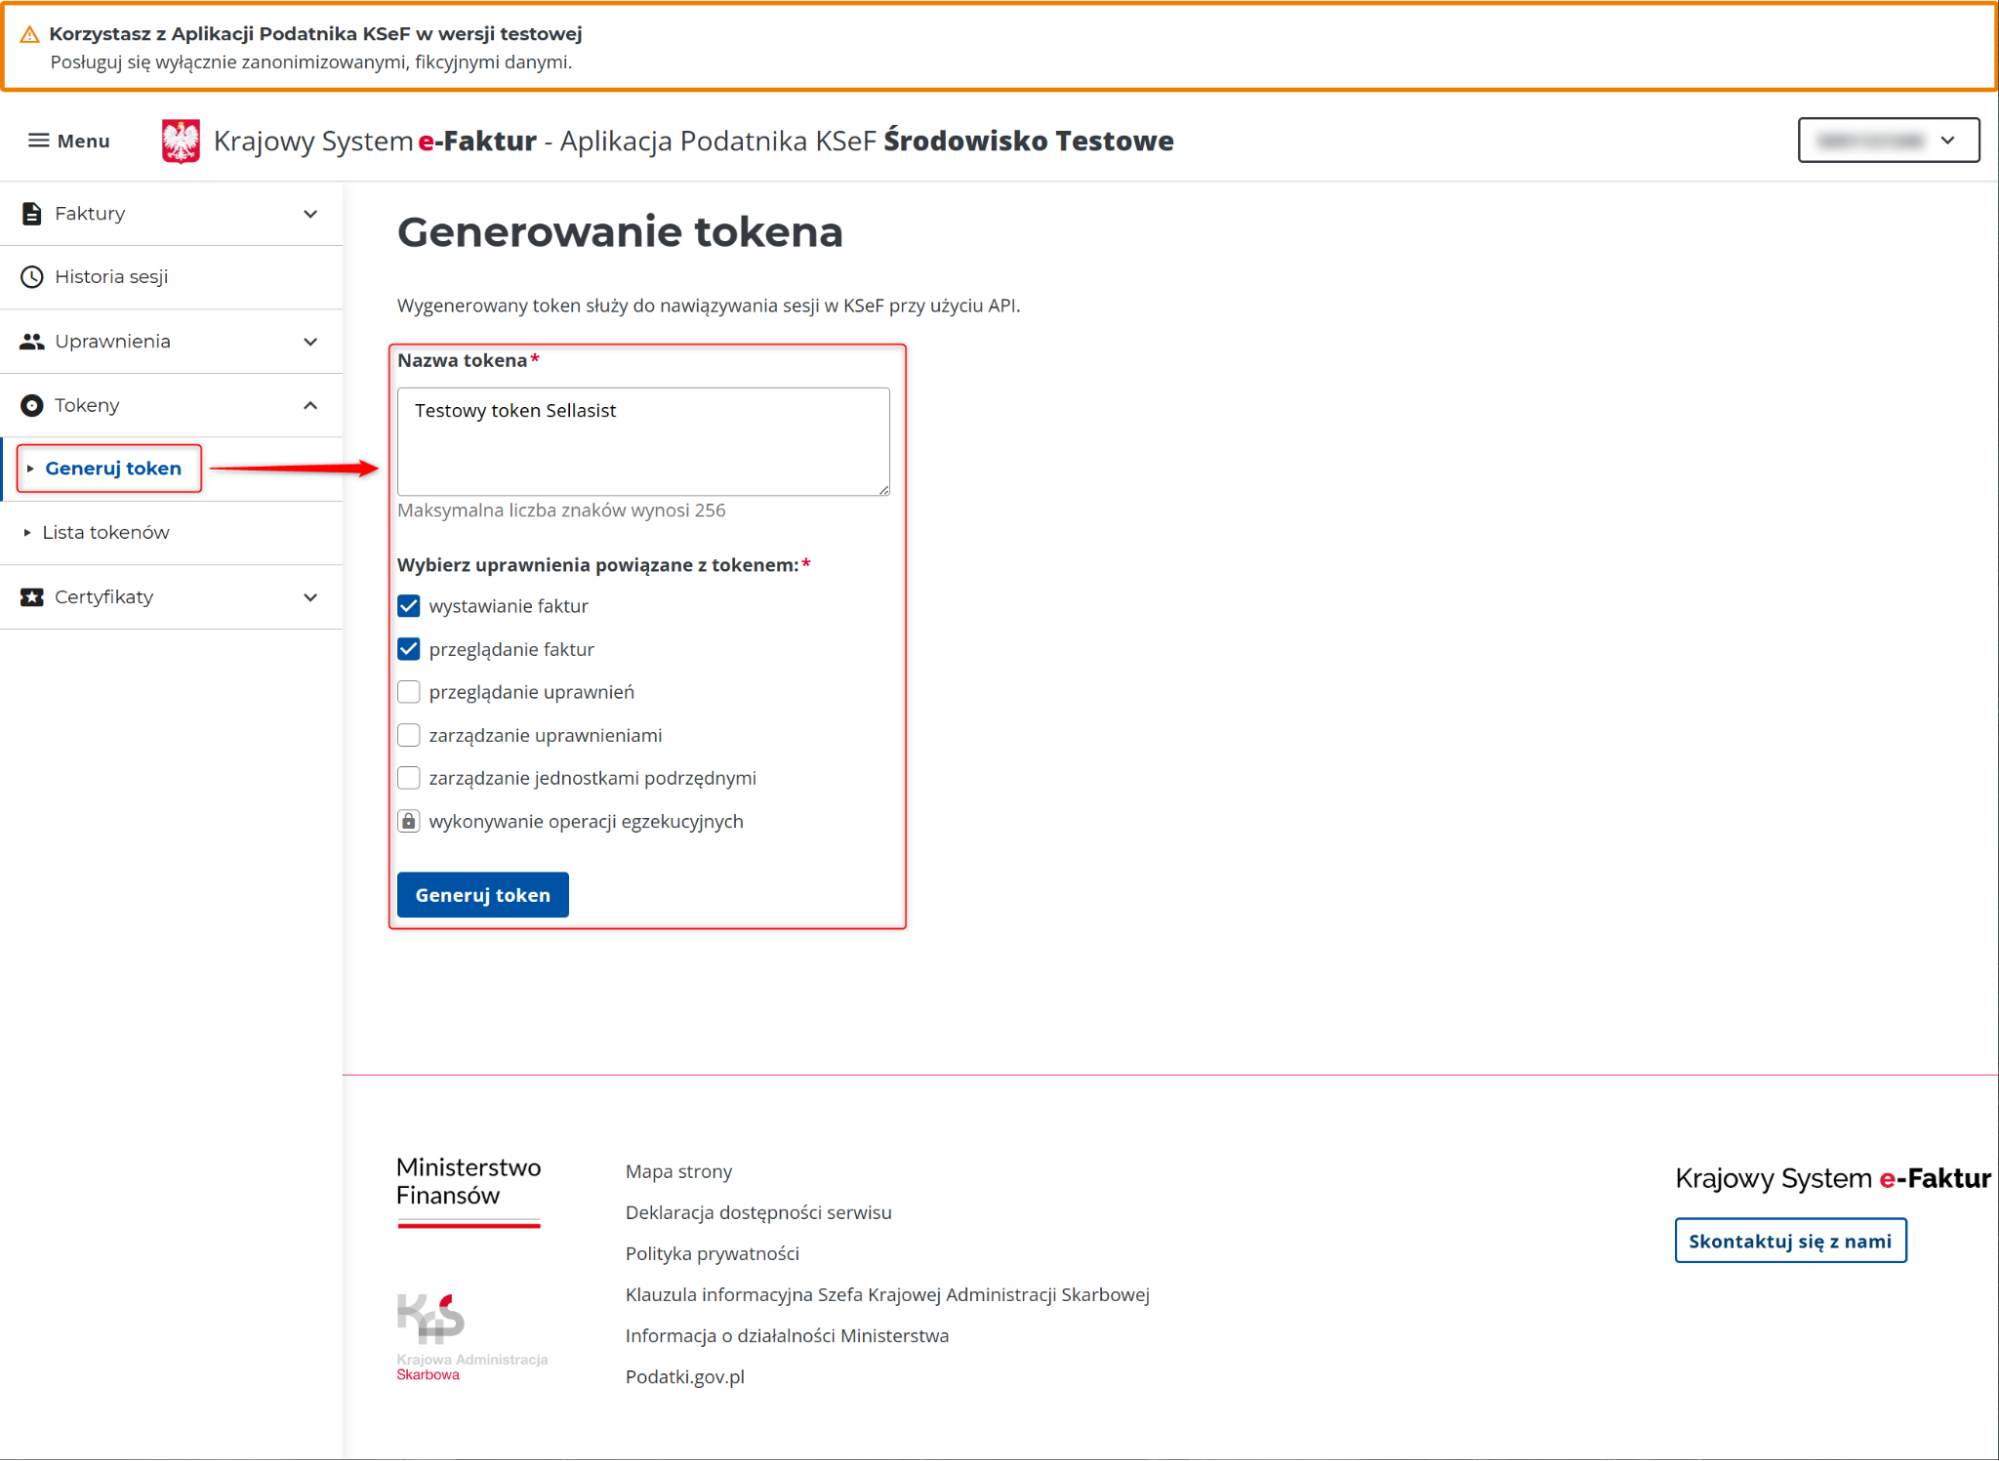Click the Tokeny circle icon

[32, 405]
